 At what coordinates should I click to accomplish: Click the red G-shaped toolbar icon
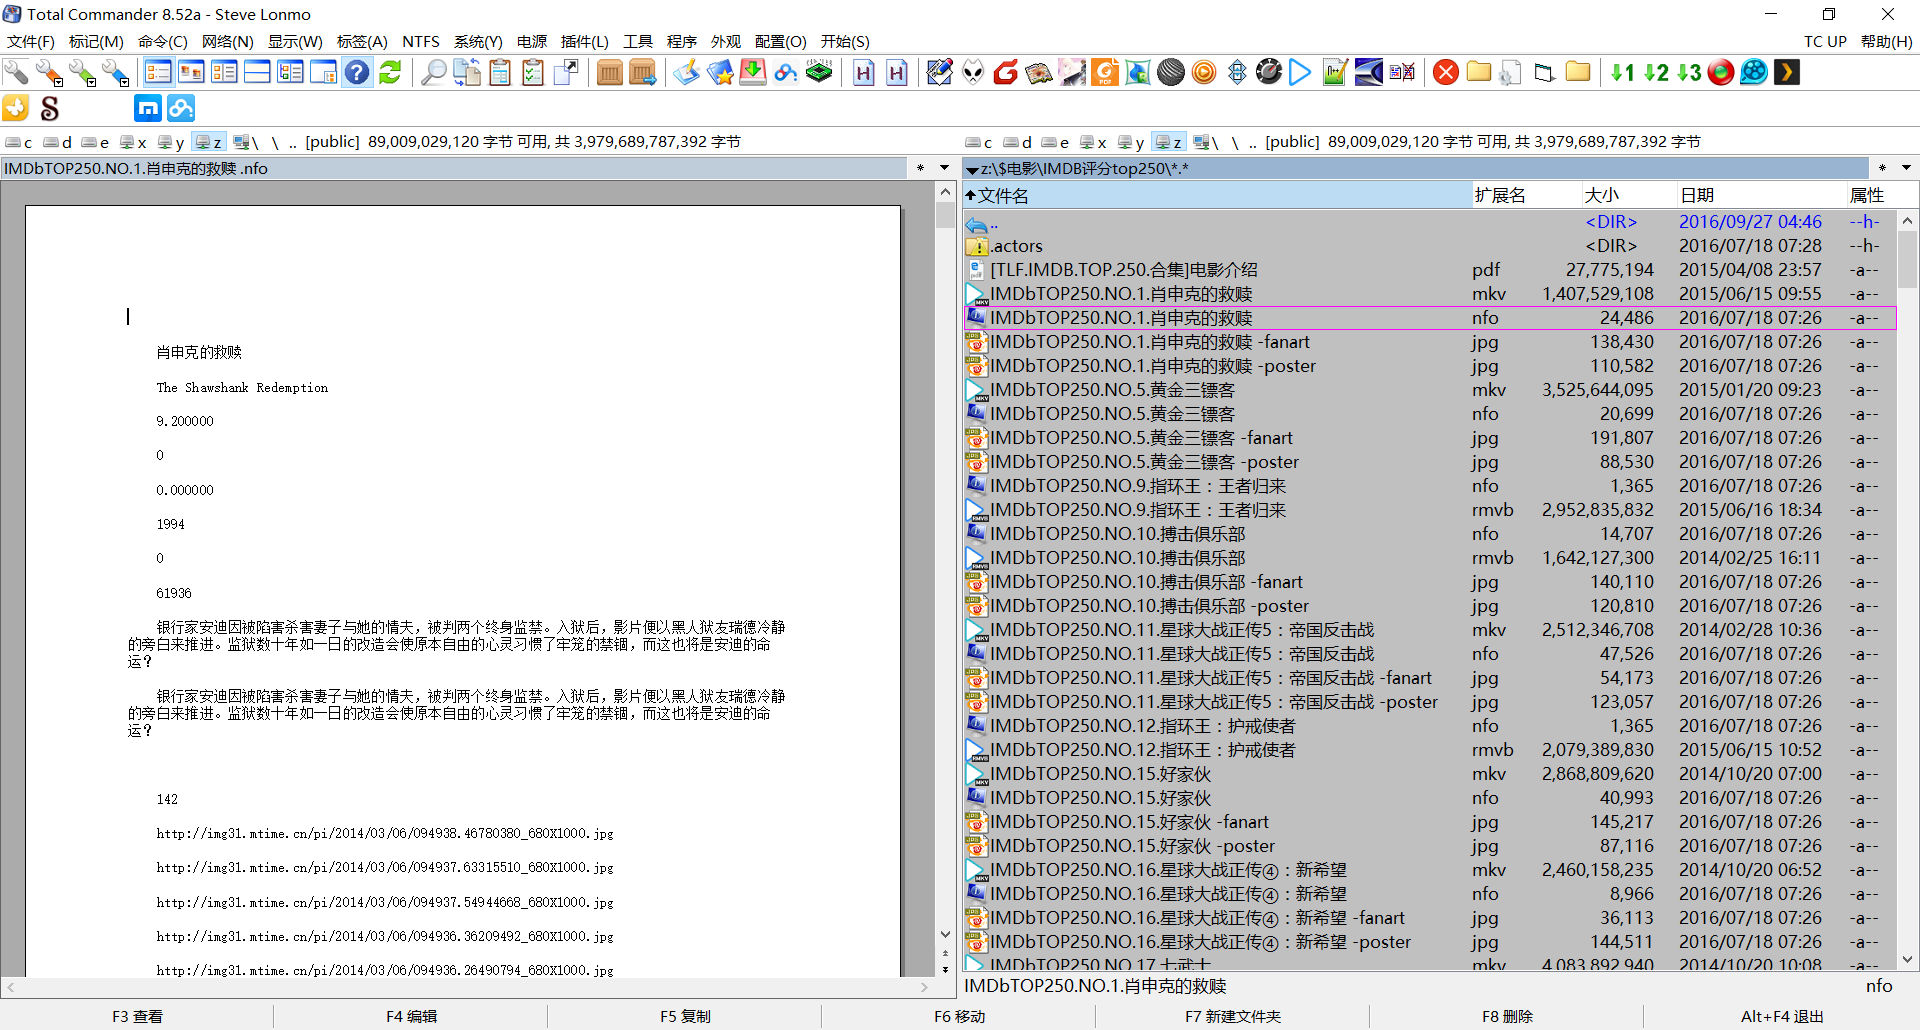tap(1006, 72)
